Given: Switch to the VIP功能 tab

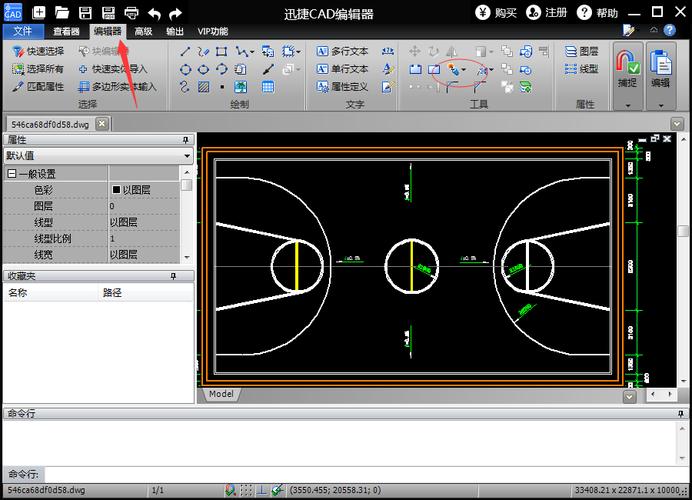Looking at the screenshot, I should coord(213,31).
